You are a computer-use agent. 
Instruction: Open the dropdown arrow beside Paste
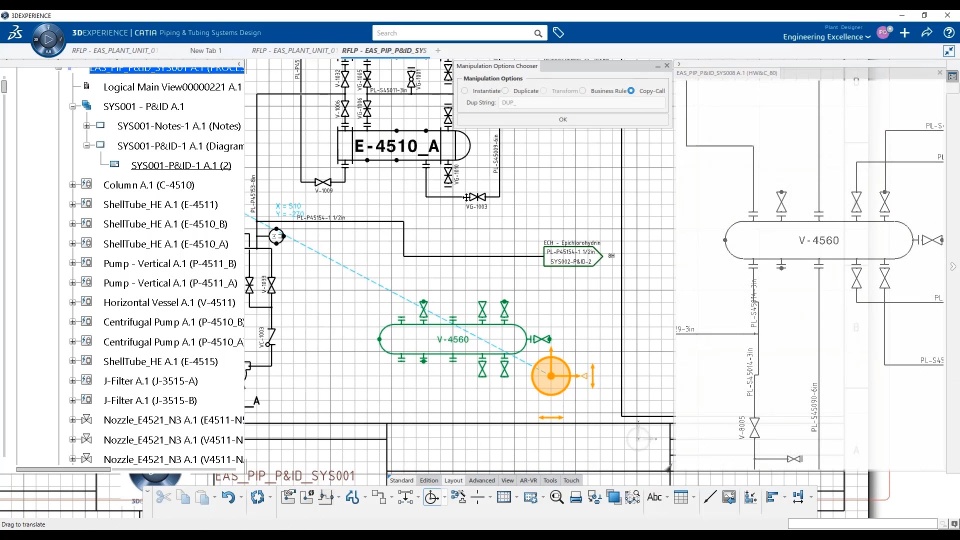[214, 497]
